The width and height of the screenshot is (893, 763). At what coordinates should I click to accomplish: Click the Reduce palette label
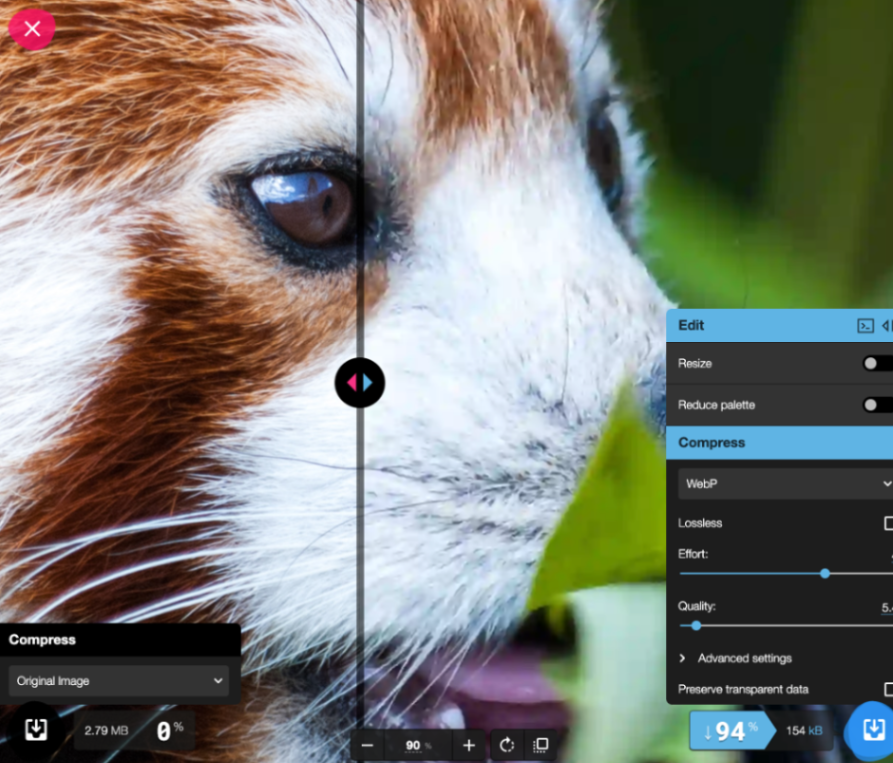[x=716, y=405]
